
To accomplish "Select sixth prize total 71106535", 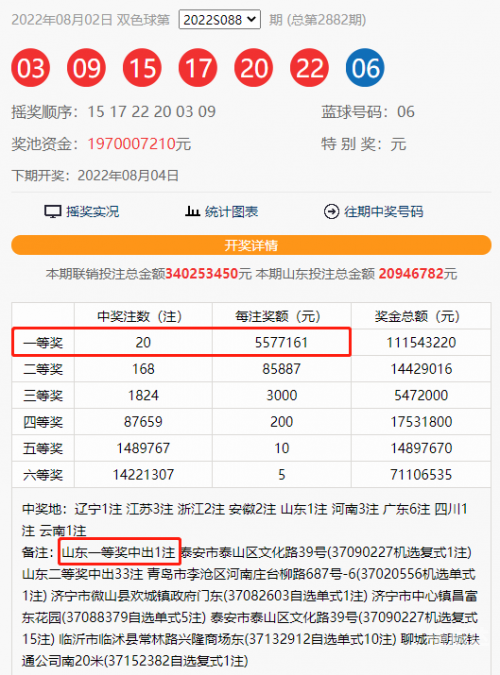I will [x=421, y=475].
